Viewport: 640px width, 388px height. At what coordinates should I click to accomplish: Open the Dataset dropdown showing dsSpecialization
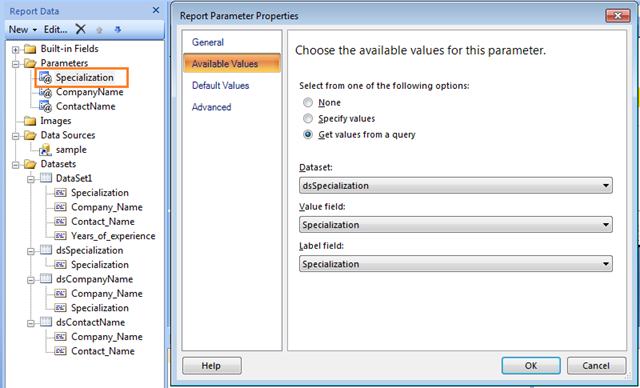[456, 186]
